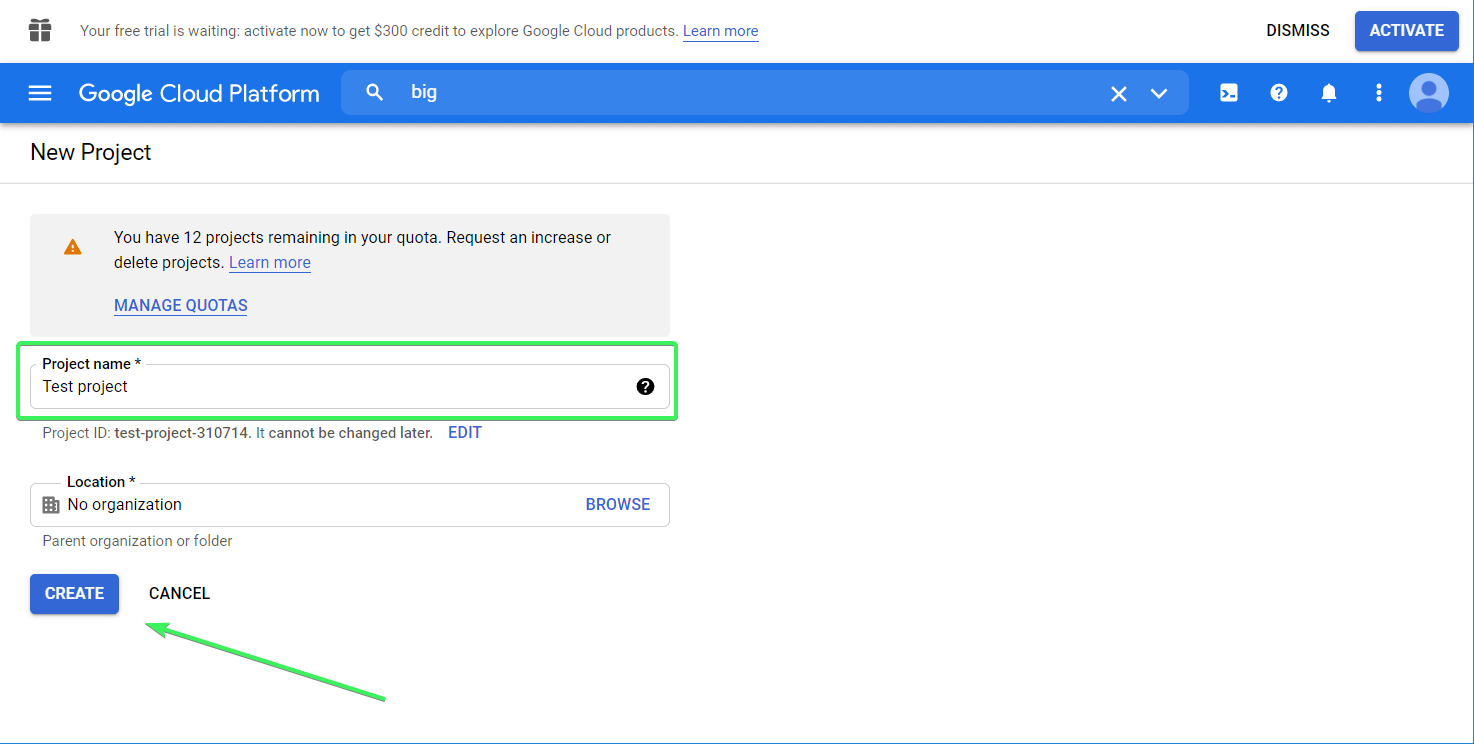1474x744 pixels.
Task: Open the notifications bell
Action: click(1329, 93)
